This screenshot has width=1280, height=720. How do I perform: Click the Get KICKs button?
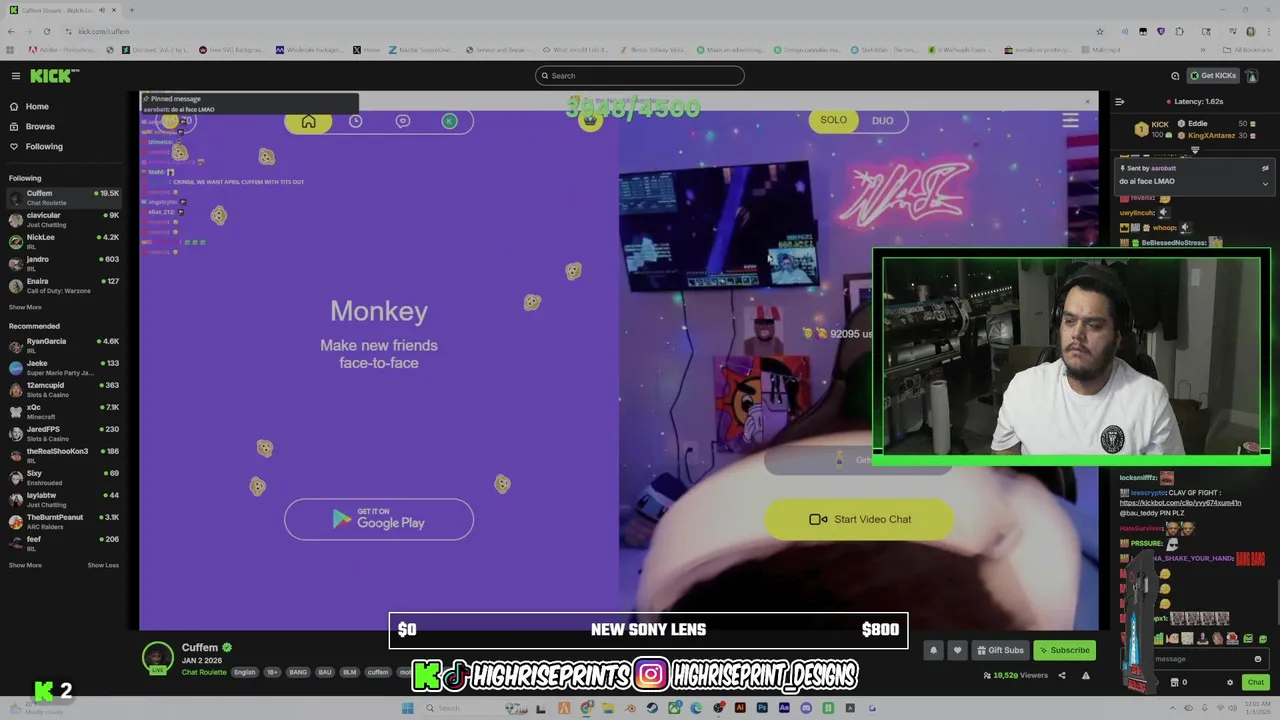[x=1212, y=76]
